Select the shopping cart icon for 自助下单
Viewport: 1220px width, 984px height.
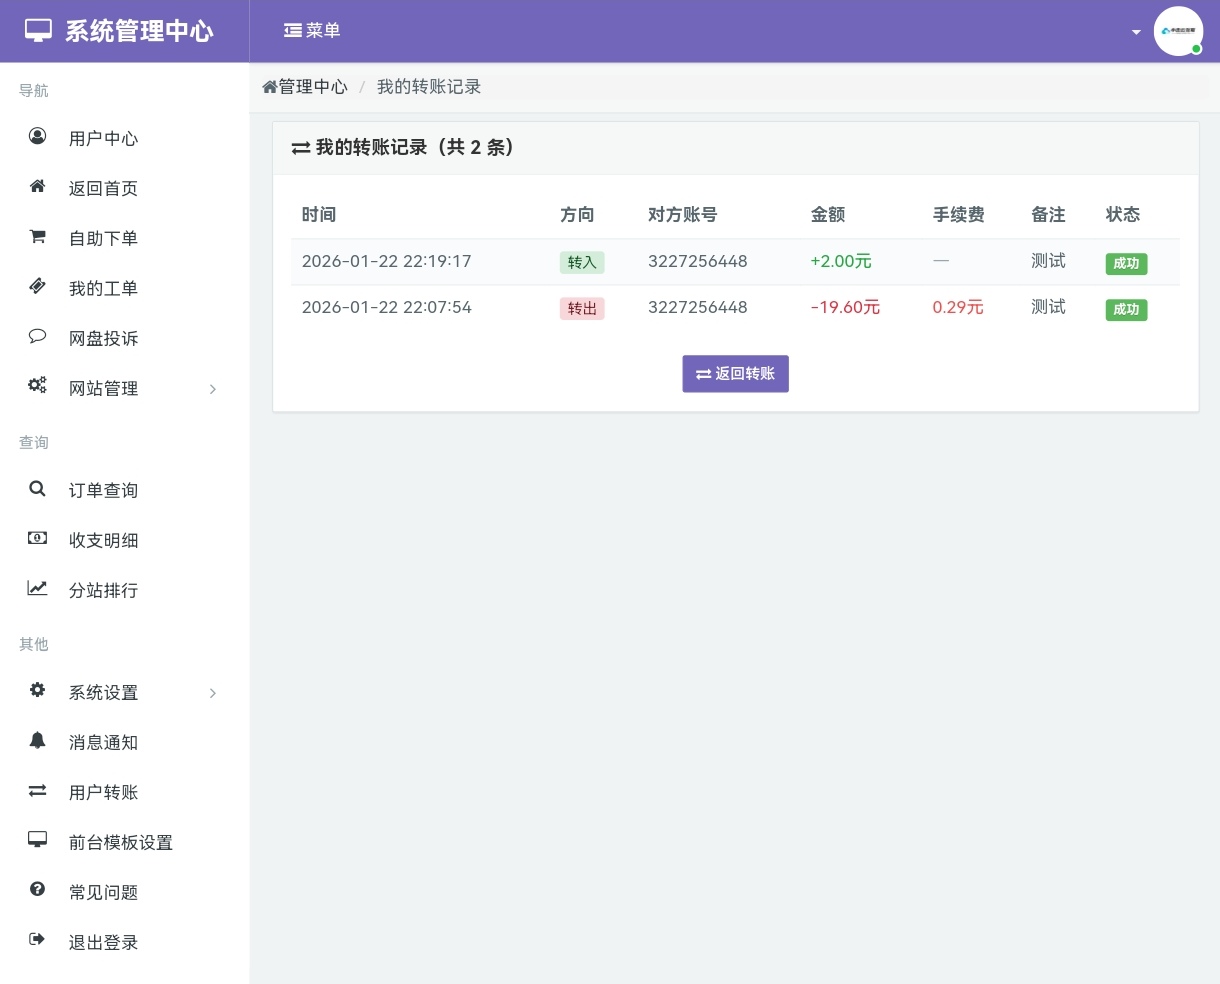[37, 236]
